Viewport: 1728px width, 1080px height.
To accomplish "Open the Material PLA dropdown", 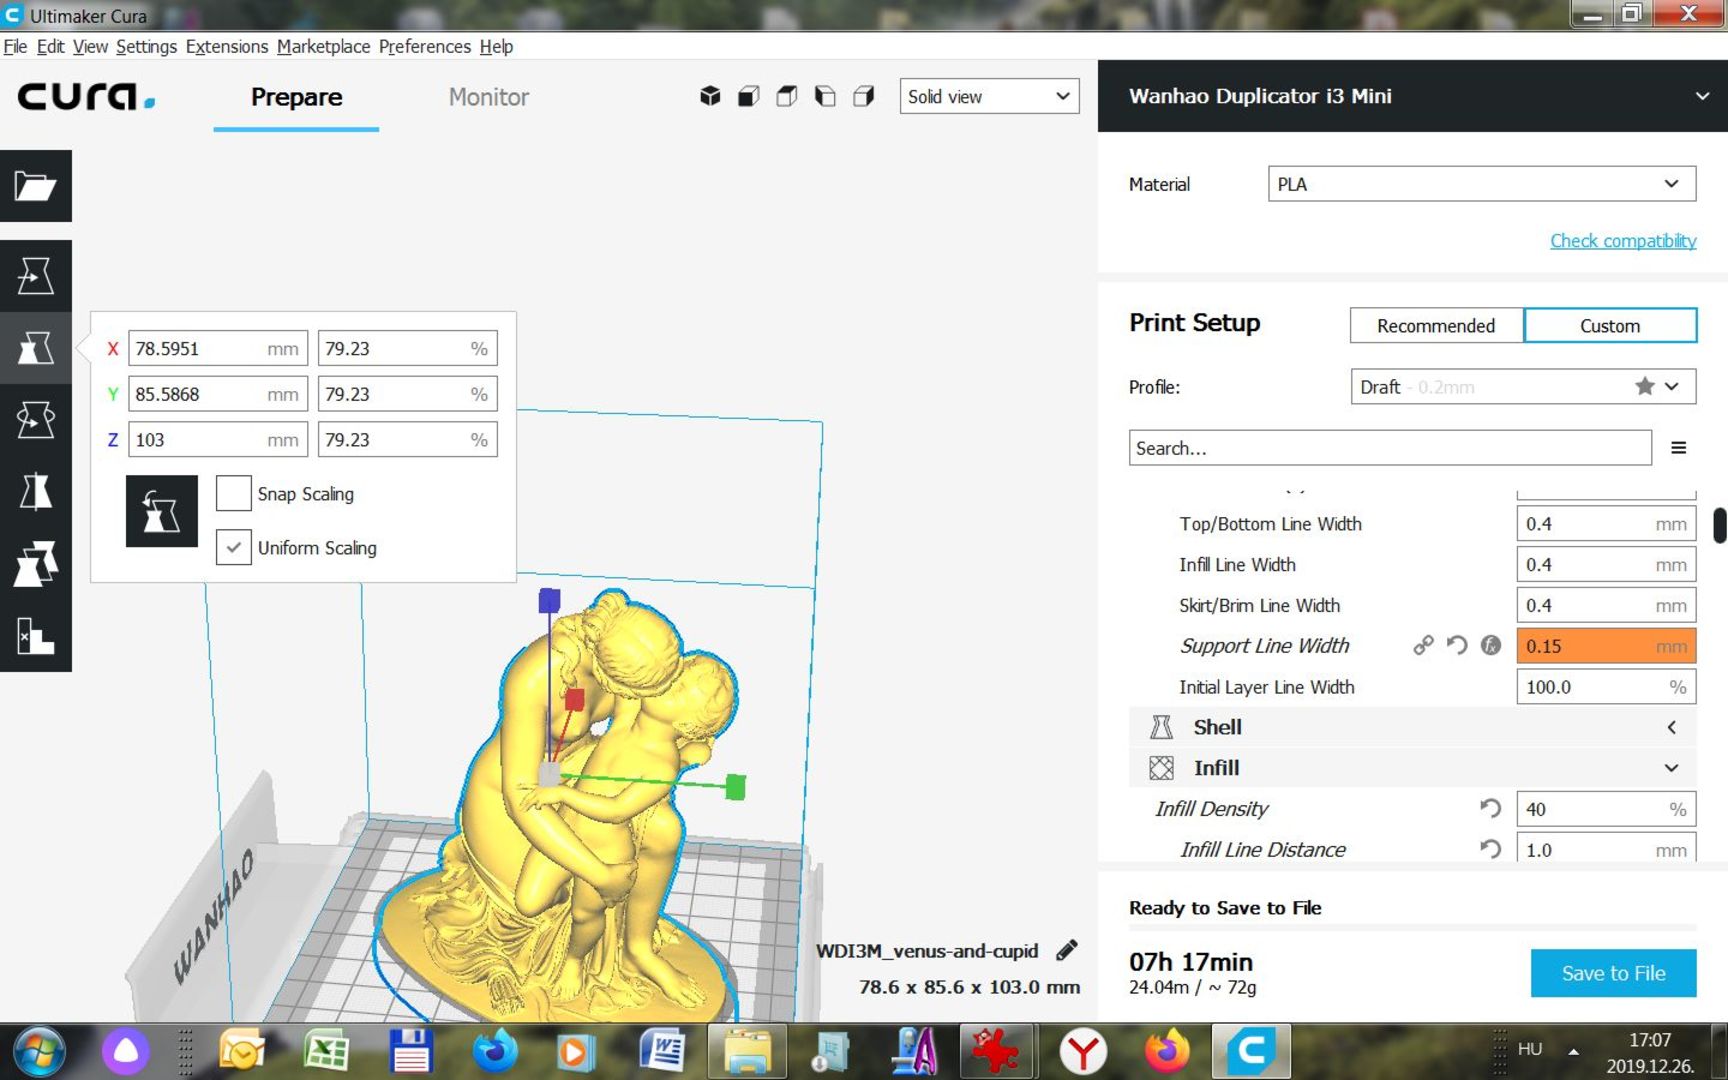I will point(1481,184).
